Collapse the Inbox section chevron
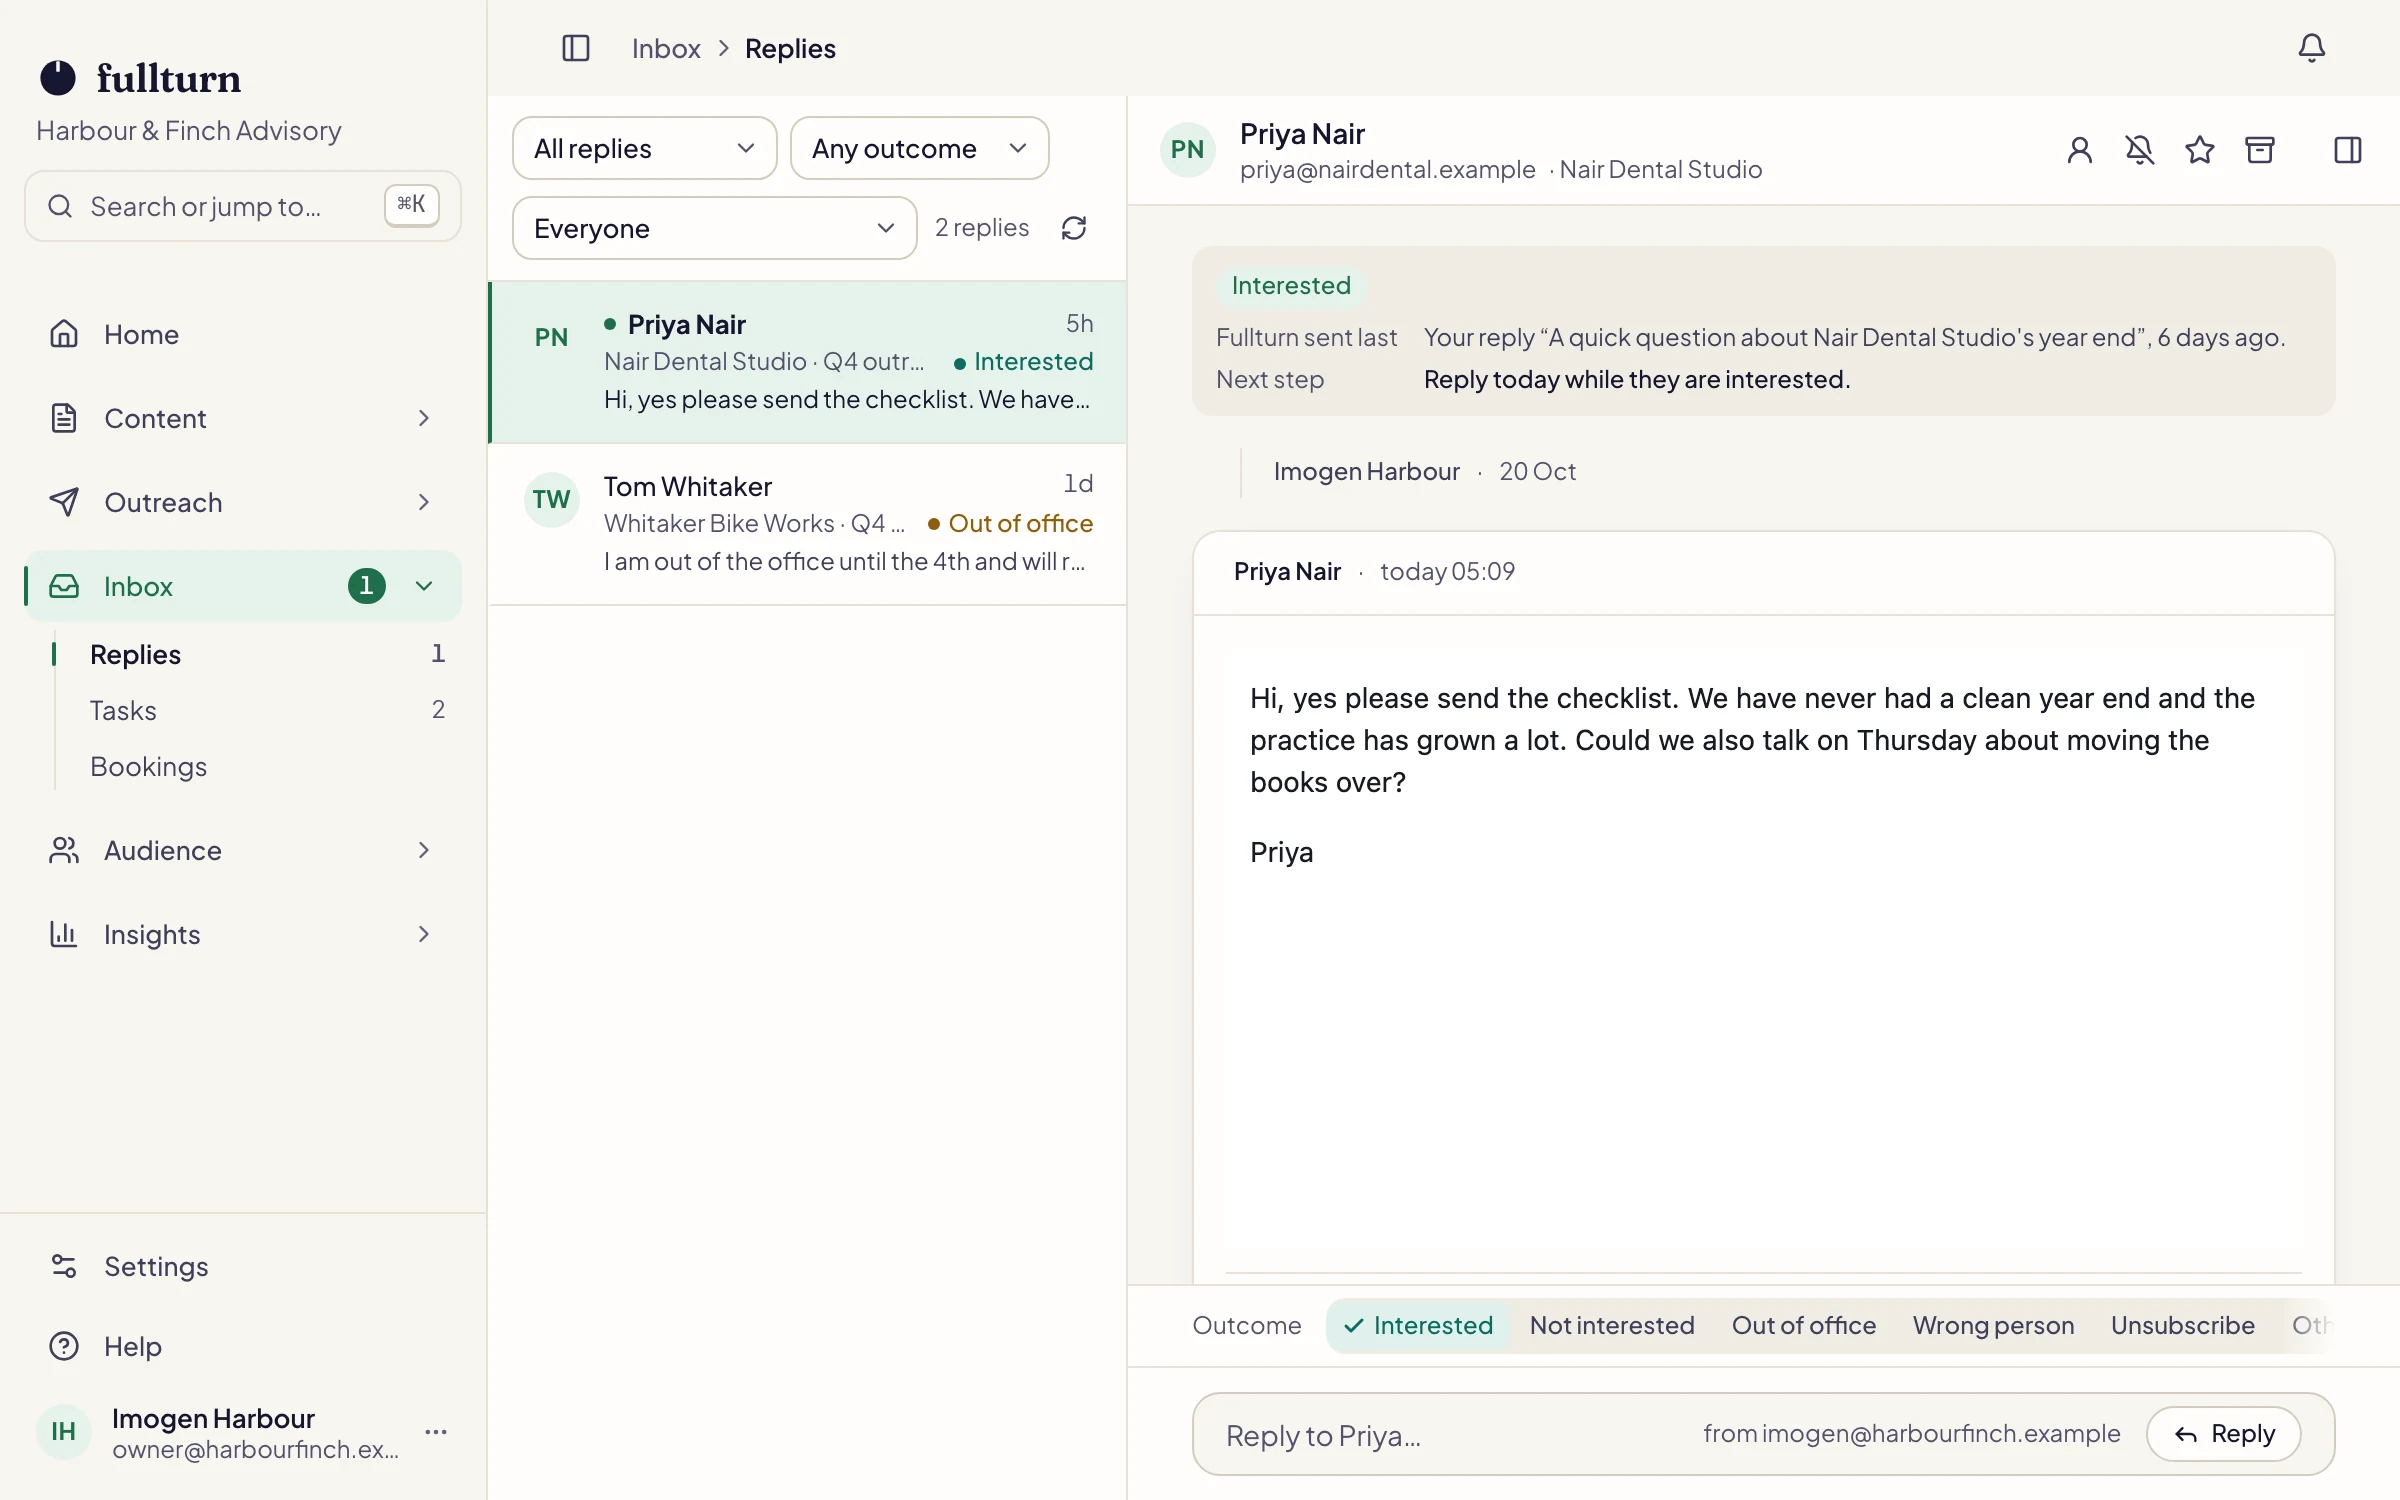 pos(424,586)
